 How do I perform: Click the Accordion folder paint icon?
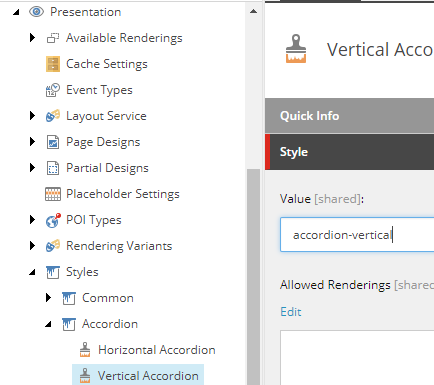tap(69, 324)
